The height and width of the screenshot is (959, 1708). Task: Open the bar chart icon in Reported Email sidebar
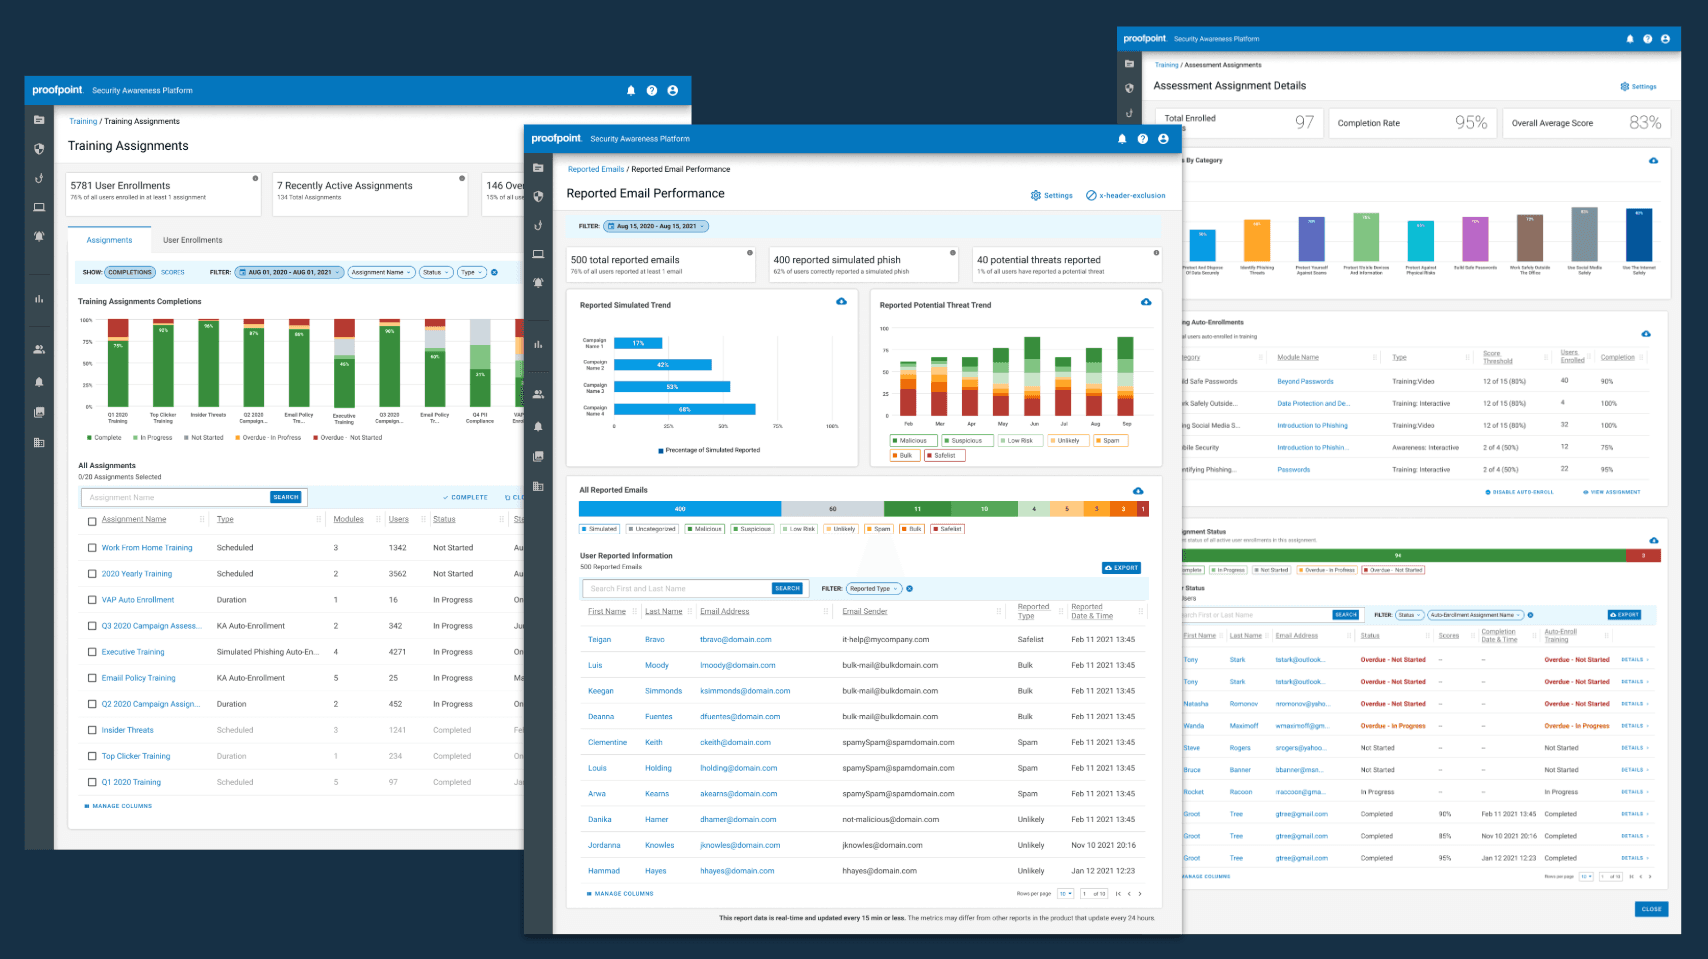point(538,344)
